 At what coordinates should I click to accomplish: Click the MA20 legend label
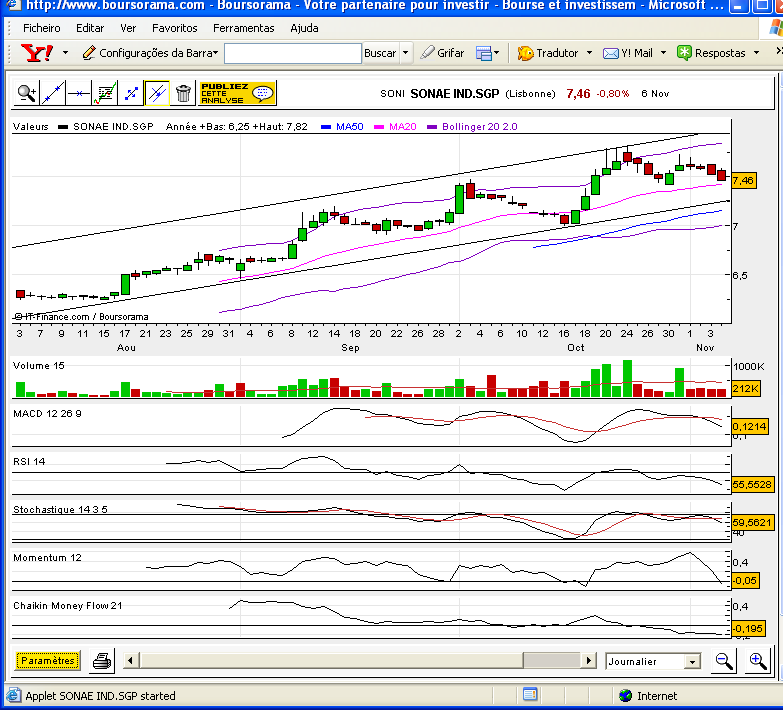402,126
